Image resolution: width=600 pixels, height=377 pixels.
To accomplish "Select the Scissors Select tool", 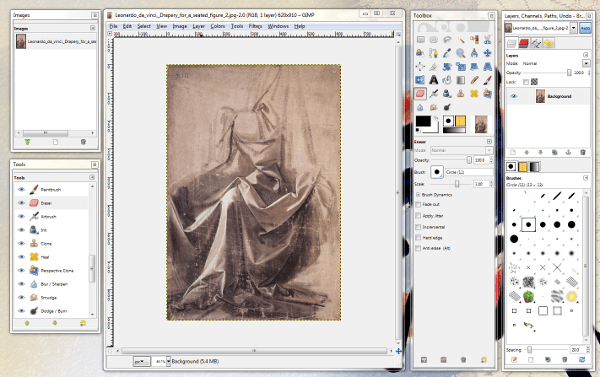I will (x=488, y=39).
